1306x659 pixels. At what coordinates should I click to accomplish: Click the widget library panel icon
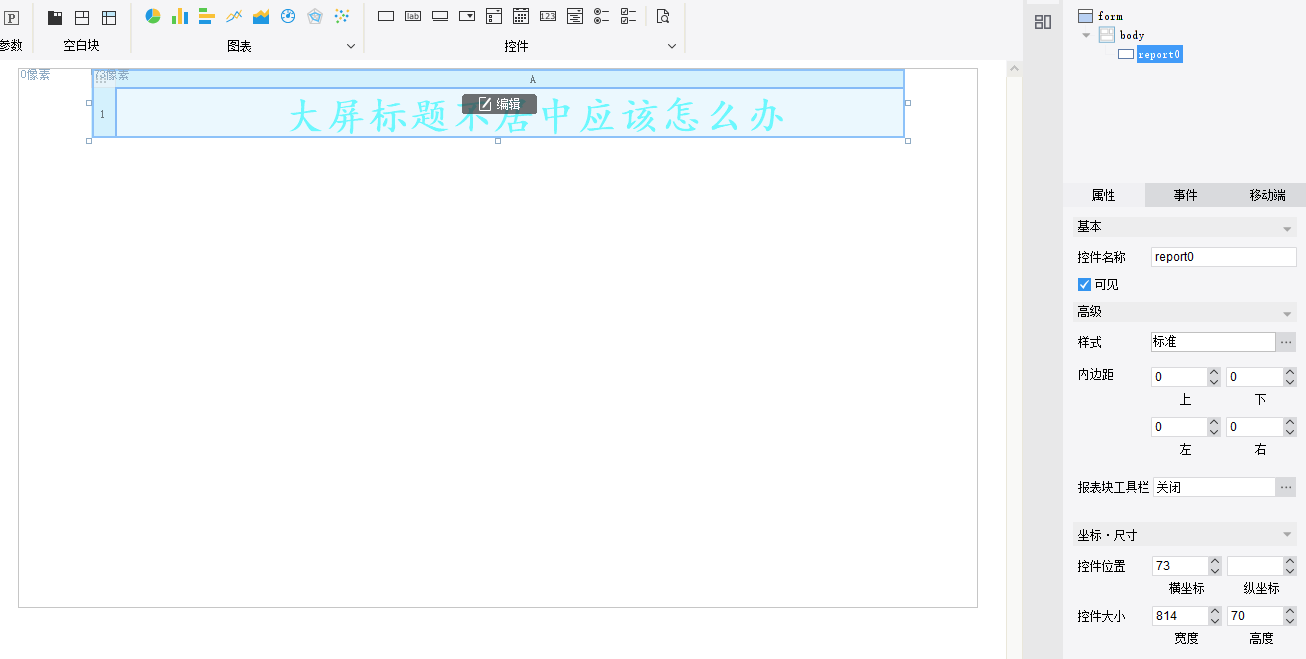(x=1043, y=22)
